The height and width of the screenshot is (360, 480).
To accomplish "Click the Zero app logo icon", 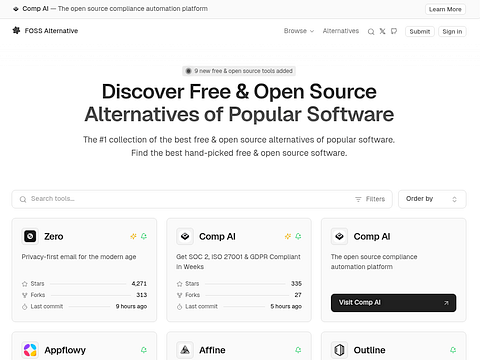I will click(30, 236).
